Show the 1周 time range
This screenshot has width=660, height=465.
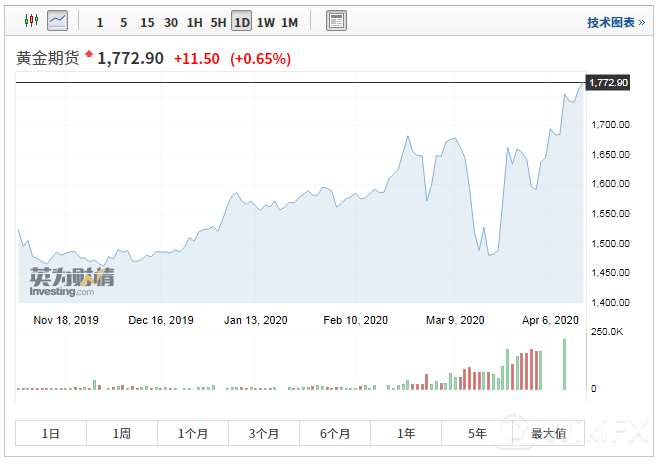(x=122, y=433)
